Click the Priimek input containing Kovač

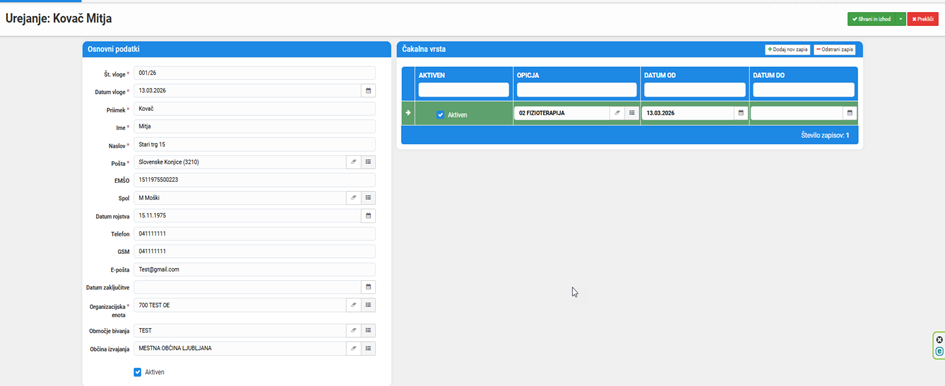tap(254, 109)
